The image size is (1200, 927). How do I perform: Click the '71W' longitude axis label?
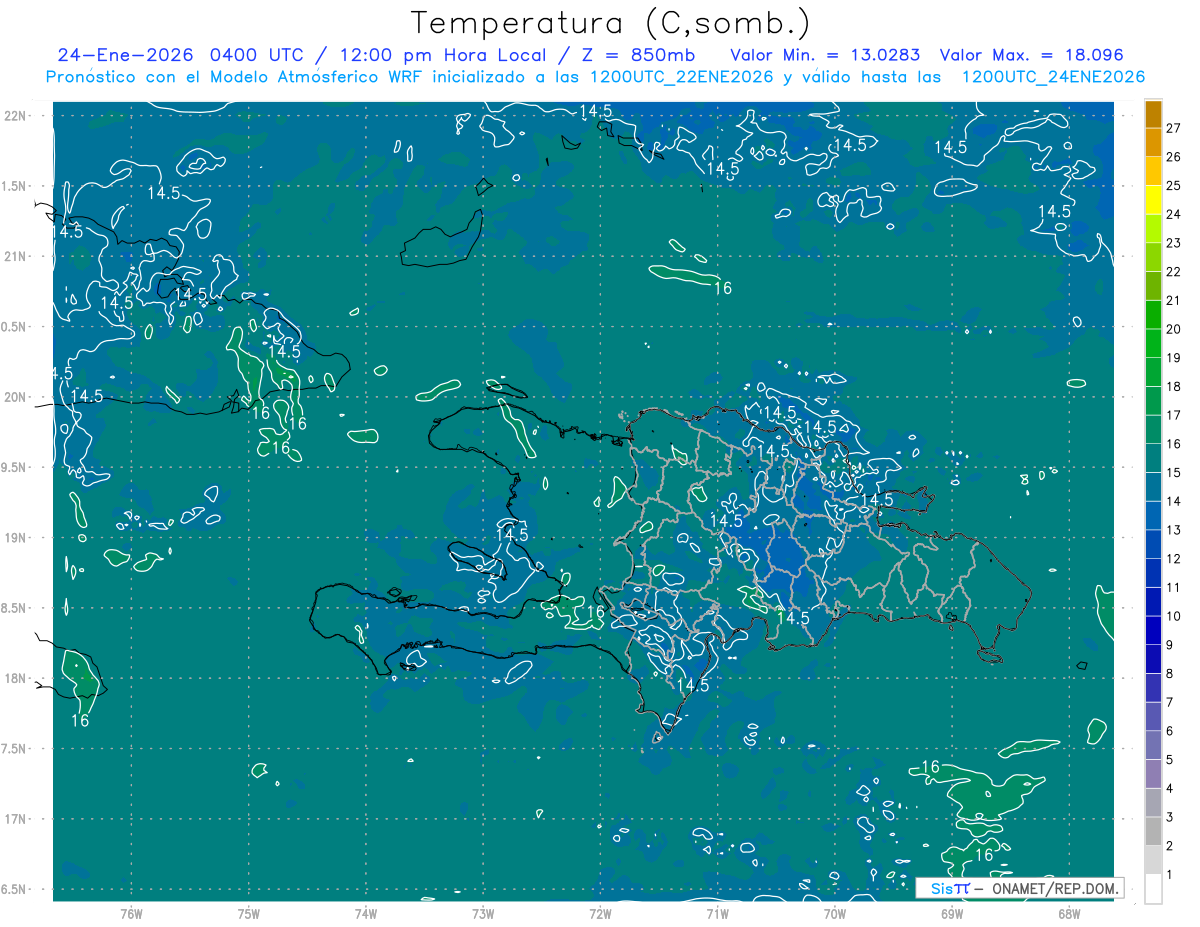[717, 914]
